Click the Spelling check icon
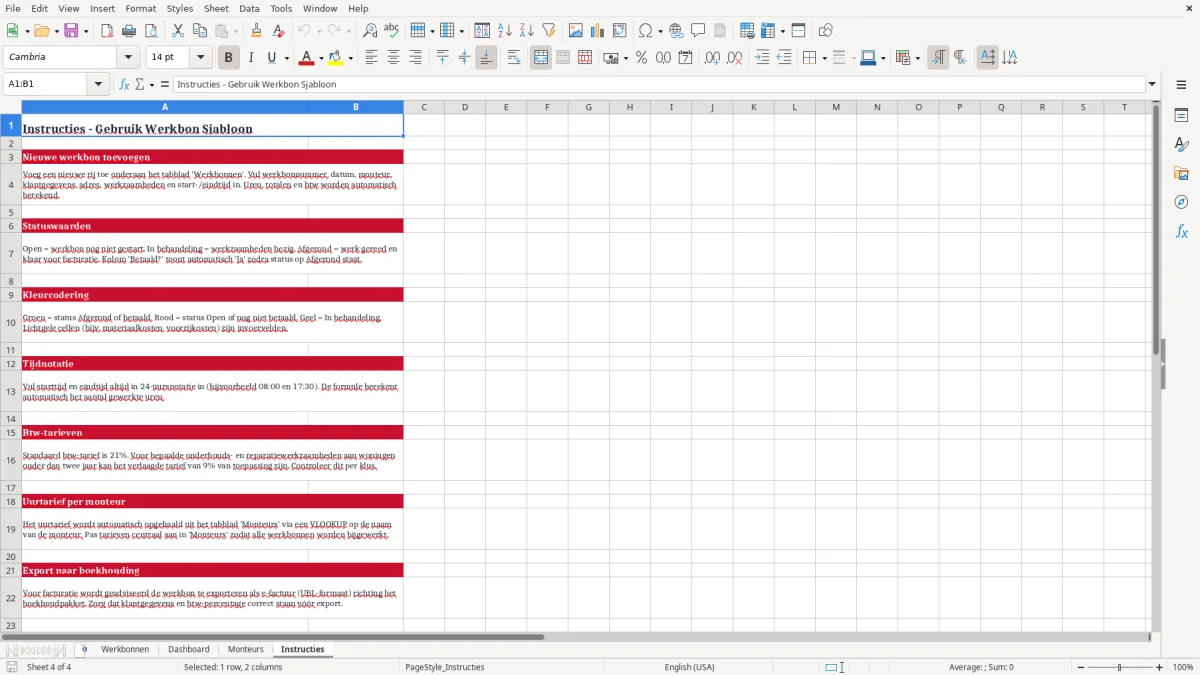Image resolution: width=1200 pixels, height=675 pixels. click(391, 31)
